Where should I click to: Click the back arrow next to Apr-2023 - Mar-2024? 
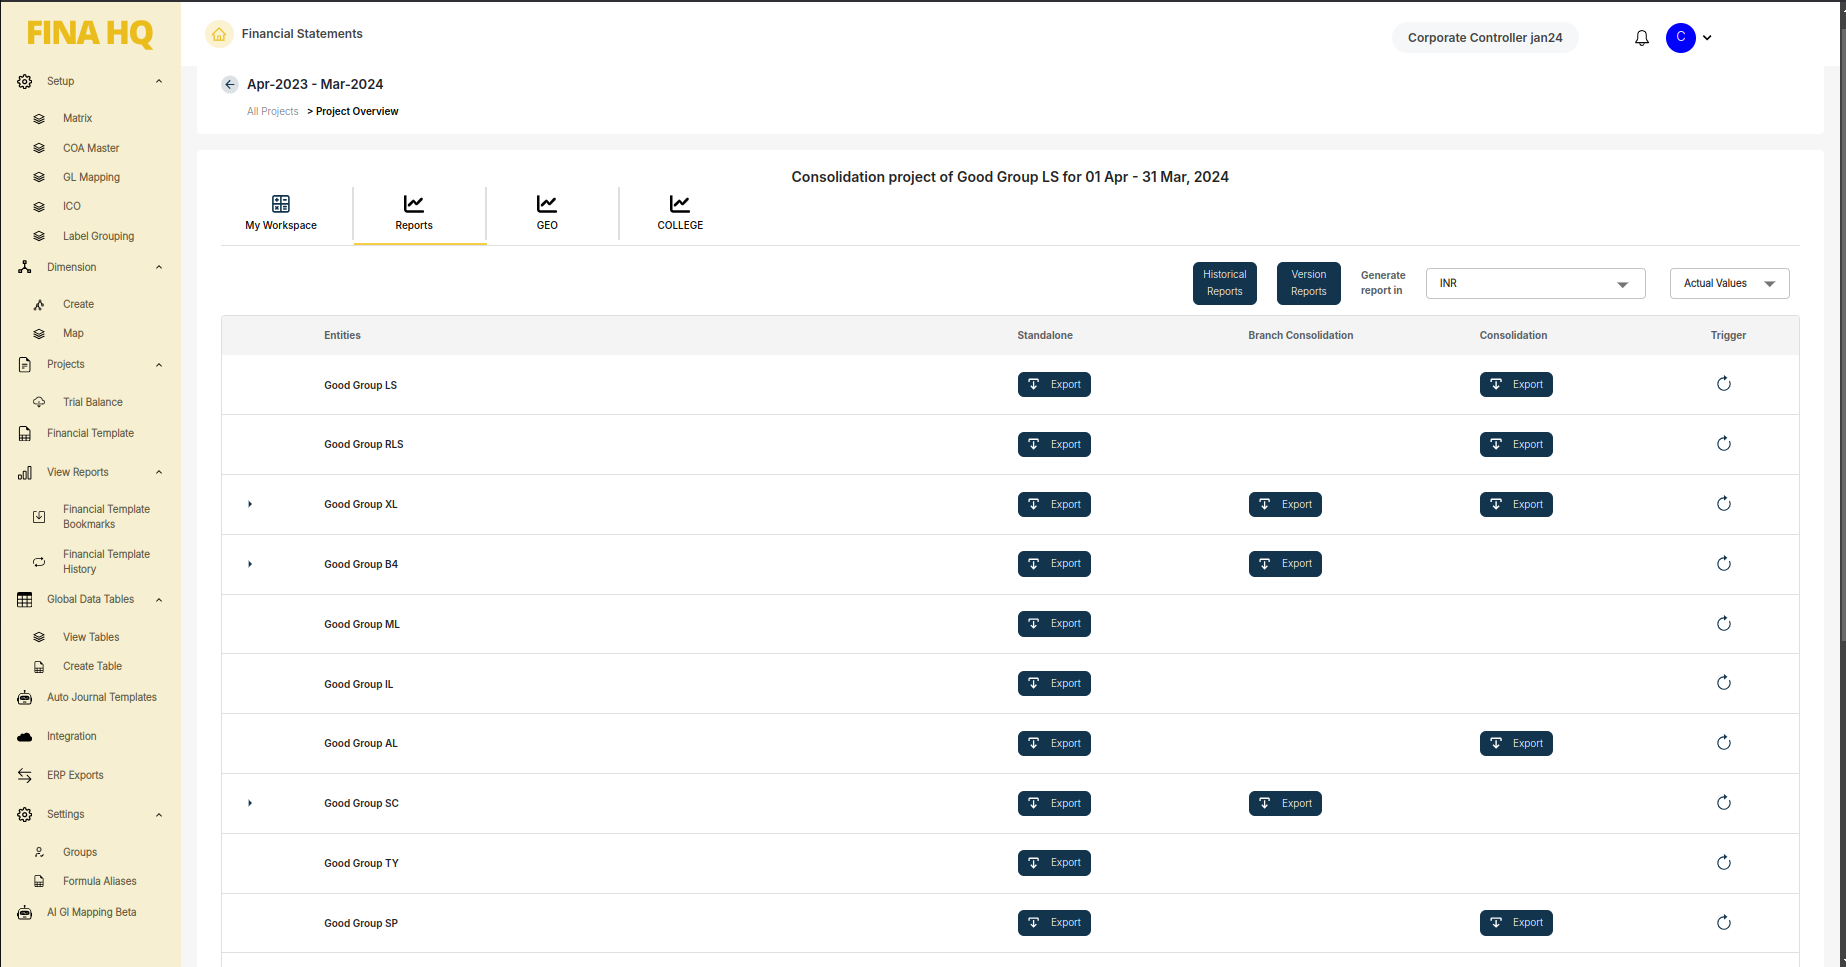pyautogui.click(x=230, y=85)
